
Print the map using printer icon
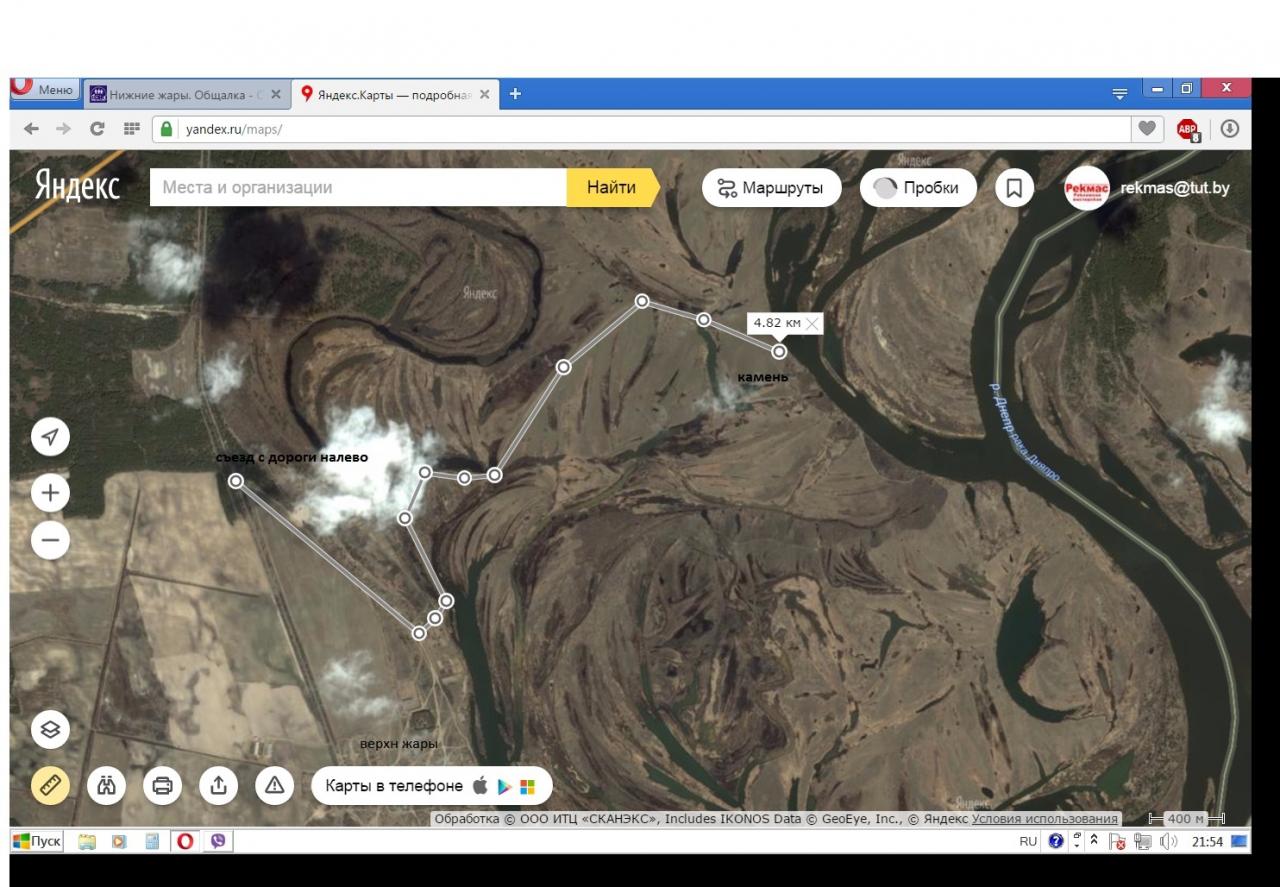(162, 786)
